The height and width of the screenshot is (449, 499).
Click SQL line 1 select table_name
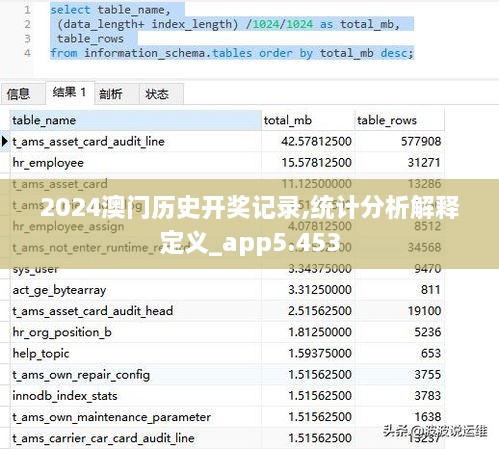click(110, 10)
